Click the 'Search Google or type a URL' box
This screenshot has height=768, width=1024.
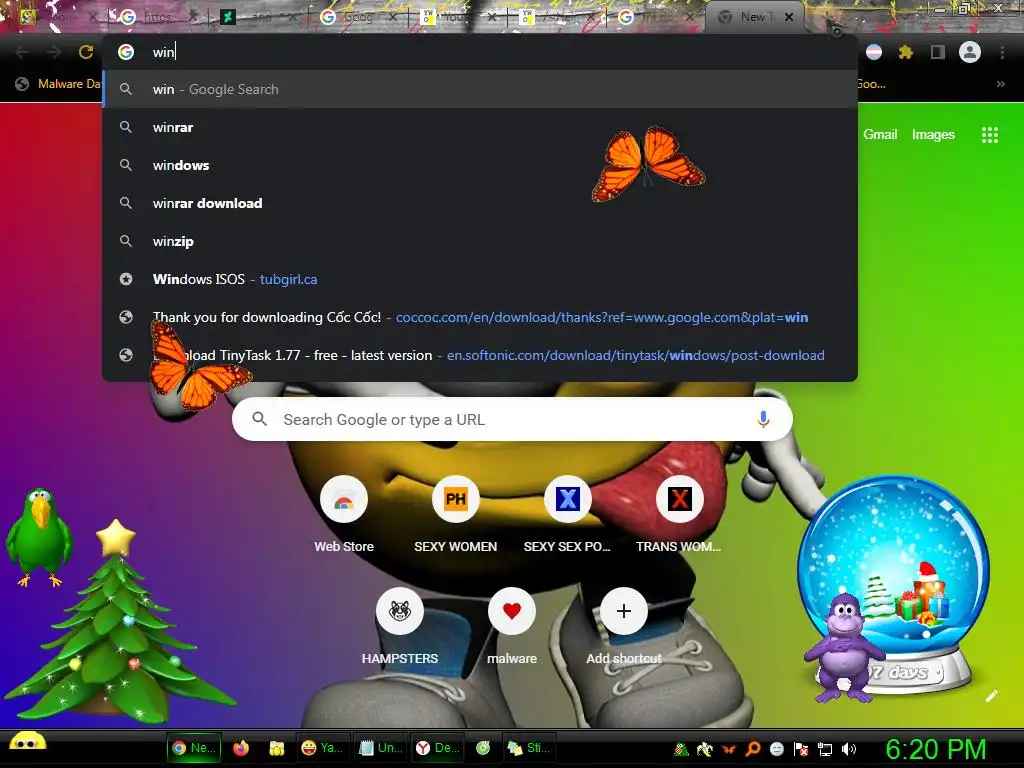pos(512,419)
